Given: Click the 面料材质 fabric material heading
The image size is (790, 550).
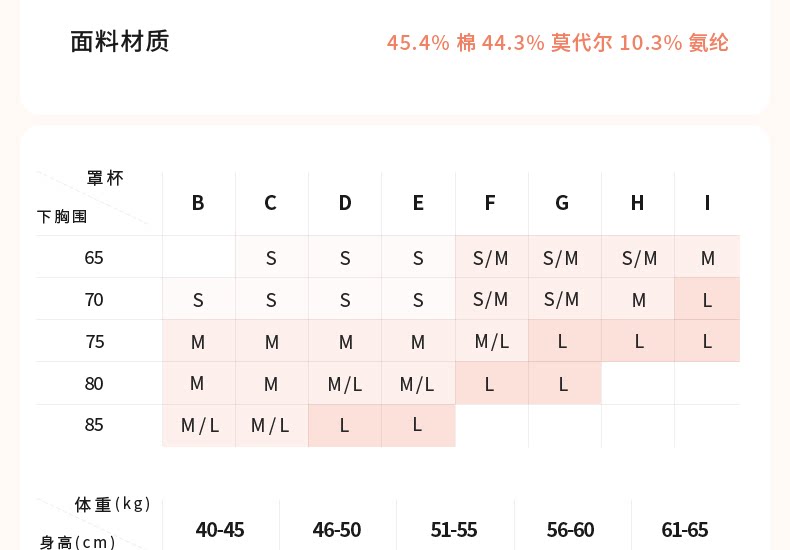Looking at the screenshot, I should (x=120, y=42).
